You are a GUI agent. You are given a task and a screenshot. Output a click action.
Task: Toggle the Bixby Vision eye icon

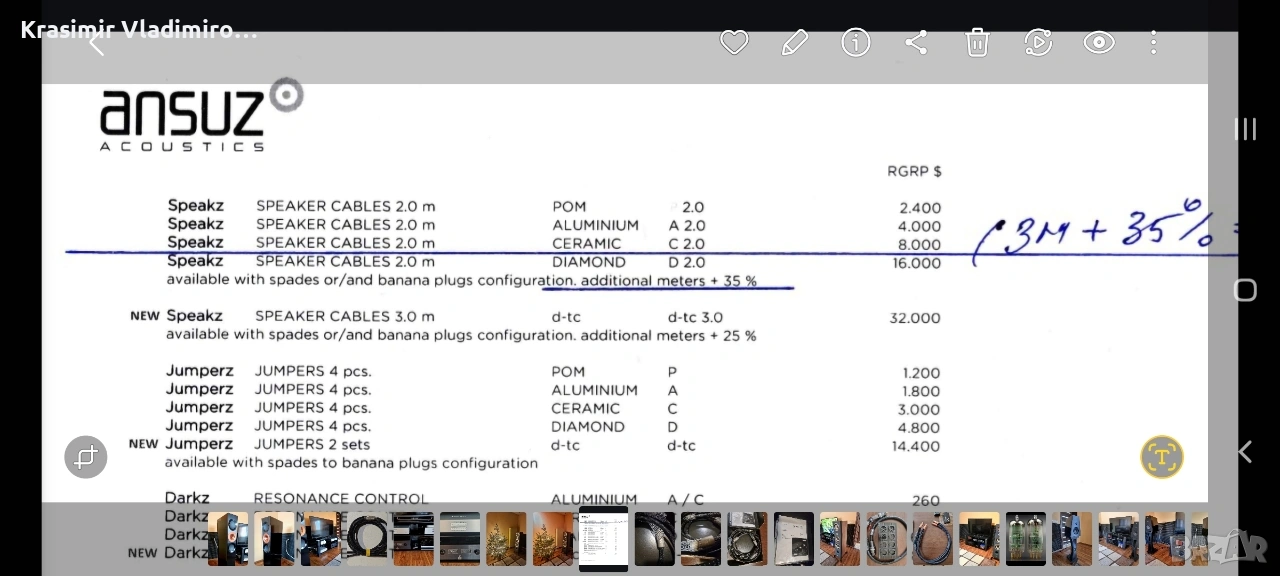[1099, 42]
